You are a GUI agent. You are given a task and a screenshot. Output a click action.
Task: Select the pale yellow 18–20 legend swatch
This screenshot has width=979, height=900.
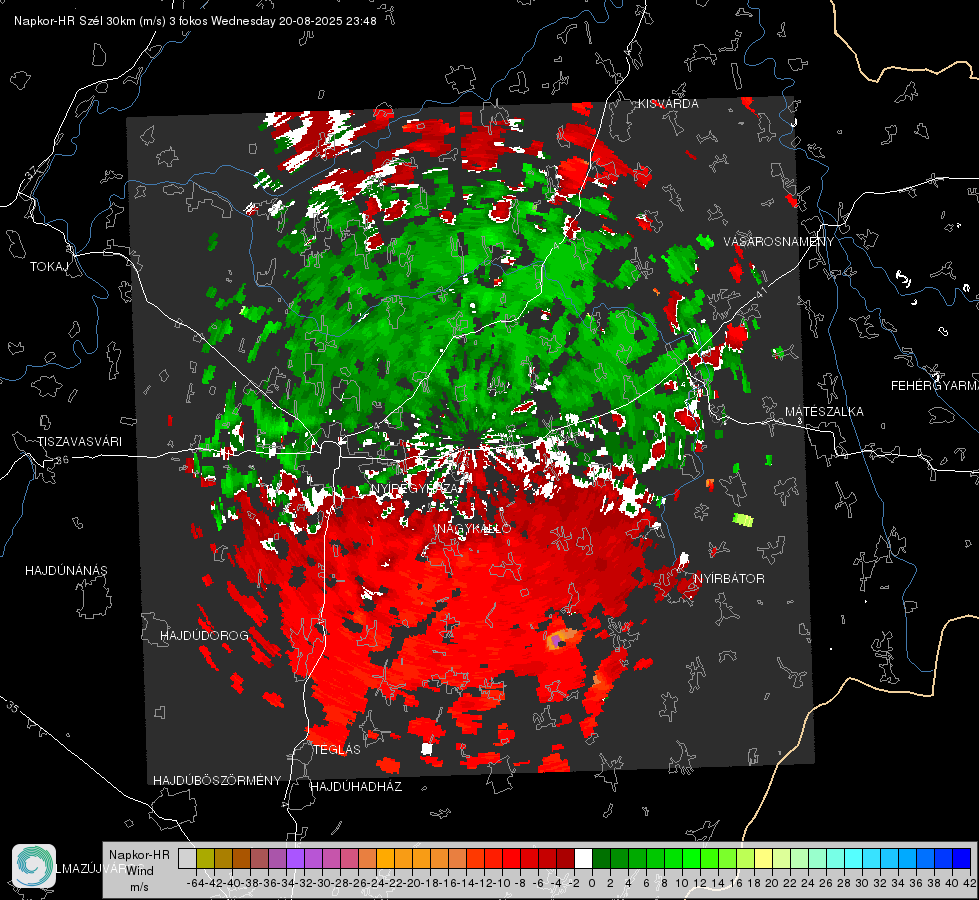tap(764, 859)
